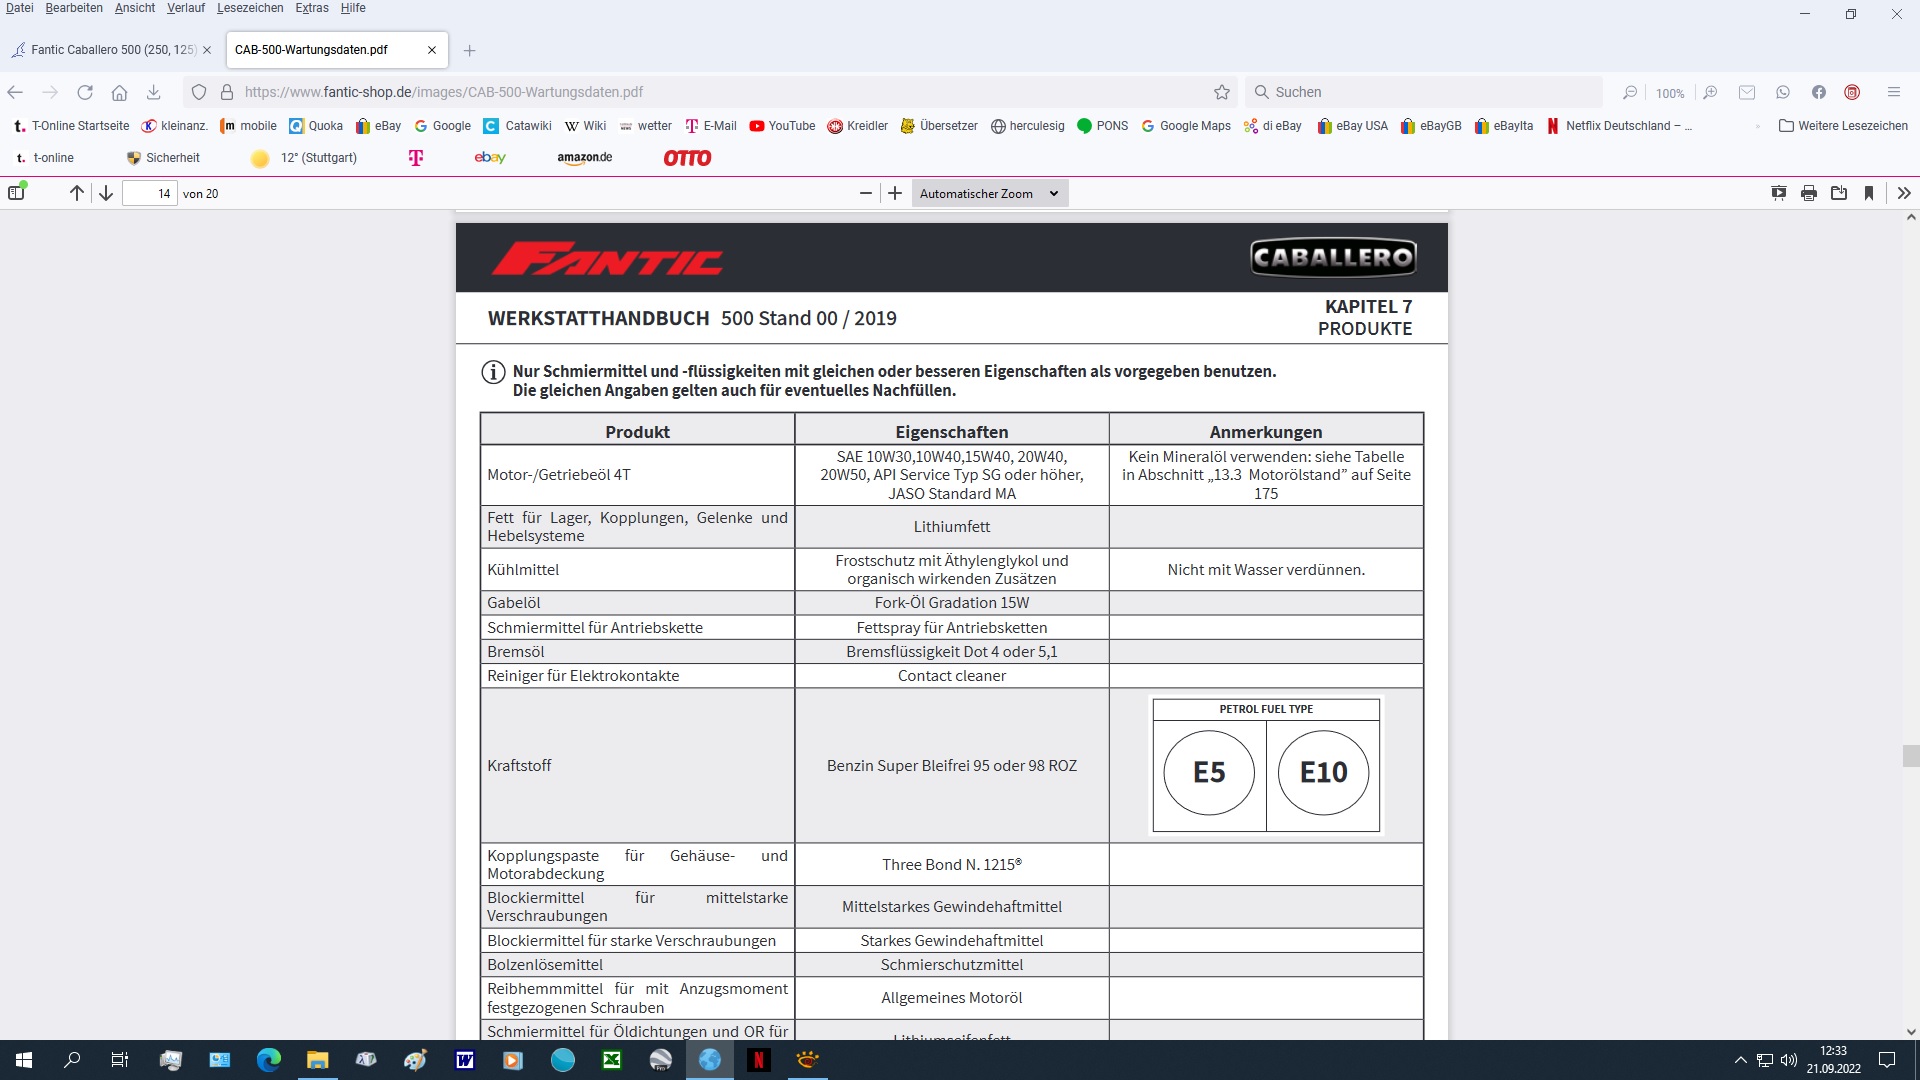Open the Firefox hamburger application menu
Screen dimensions: 1920x1080
pyautogui.click(x=1893, y=92)
